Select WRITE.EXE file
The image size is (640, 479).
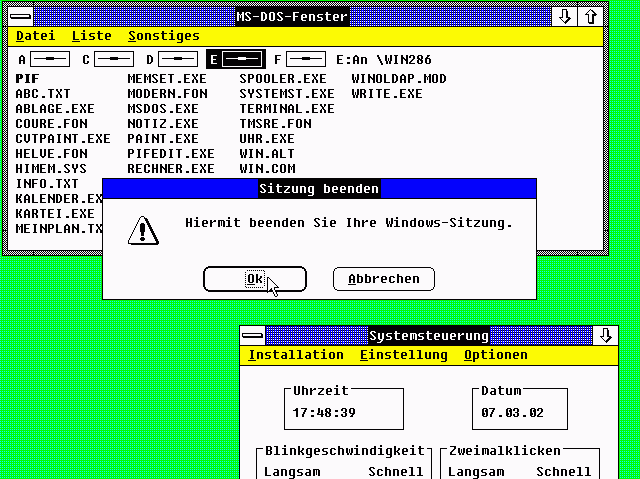[x=387, y=94]
